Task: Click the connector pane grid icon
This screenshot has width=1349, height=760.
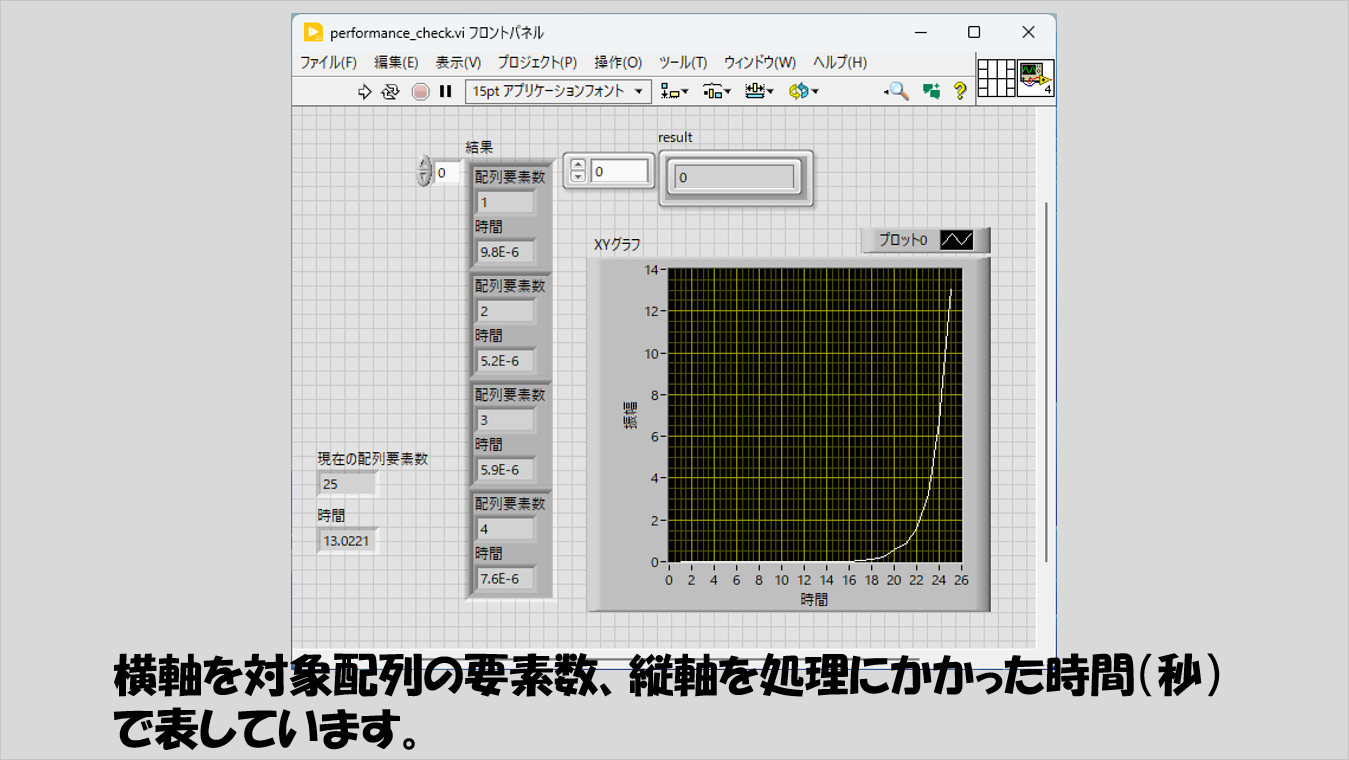Action: coord(996,78)
